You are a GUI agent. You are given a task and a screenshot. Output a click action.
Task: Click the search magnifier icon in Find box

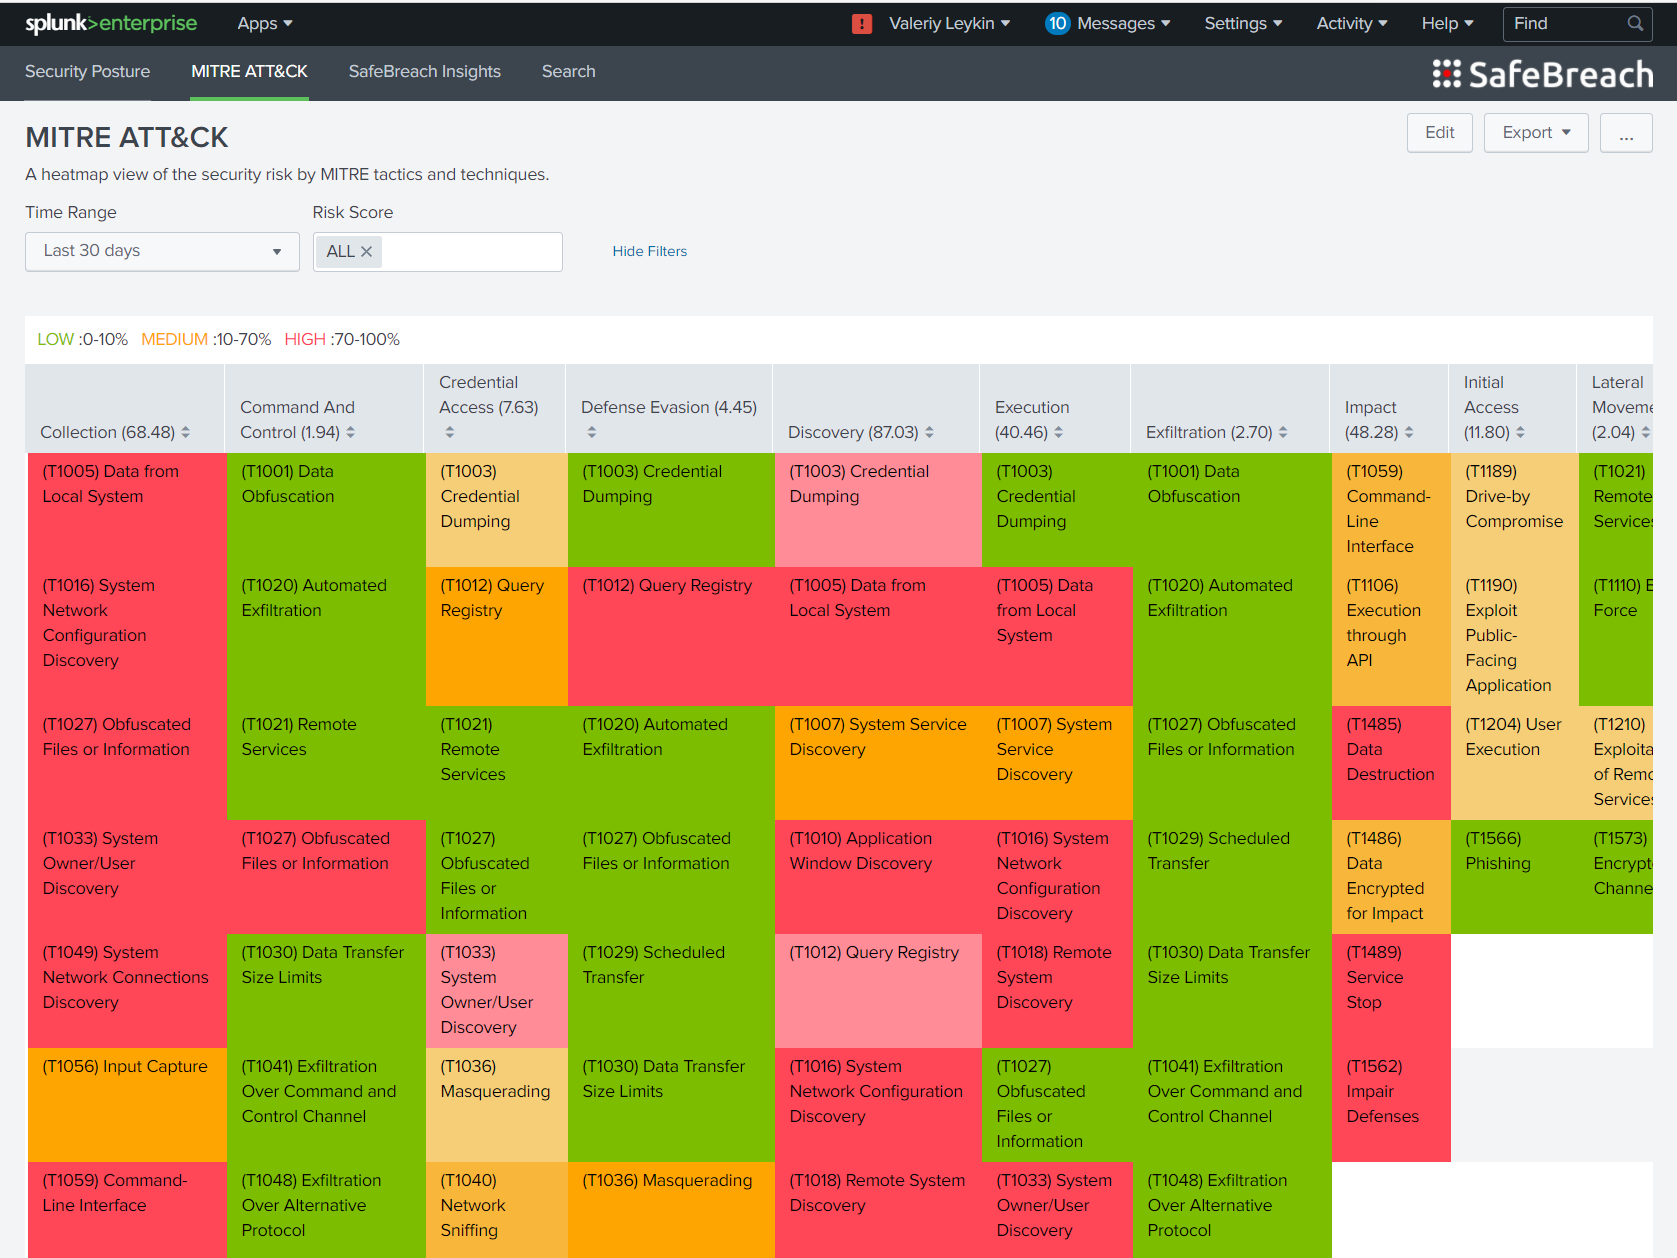[x=1635, y=23]
